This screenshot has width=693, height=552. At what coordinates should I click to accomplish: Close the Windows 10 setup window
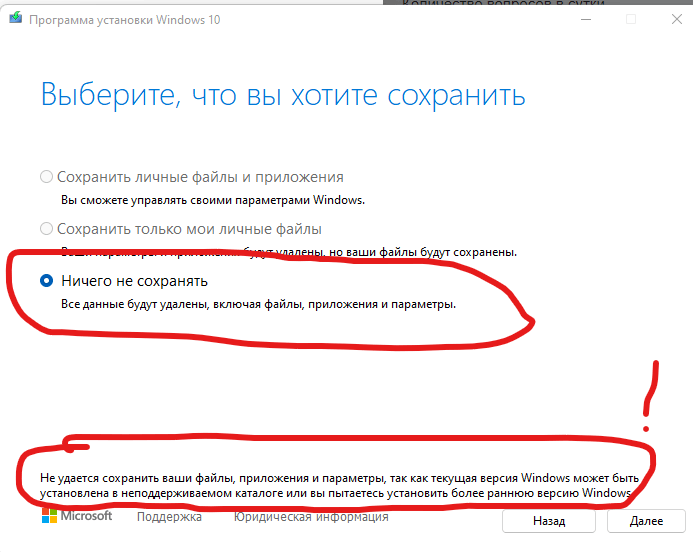click(677, 19)
